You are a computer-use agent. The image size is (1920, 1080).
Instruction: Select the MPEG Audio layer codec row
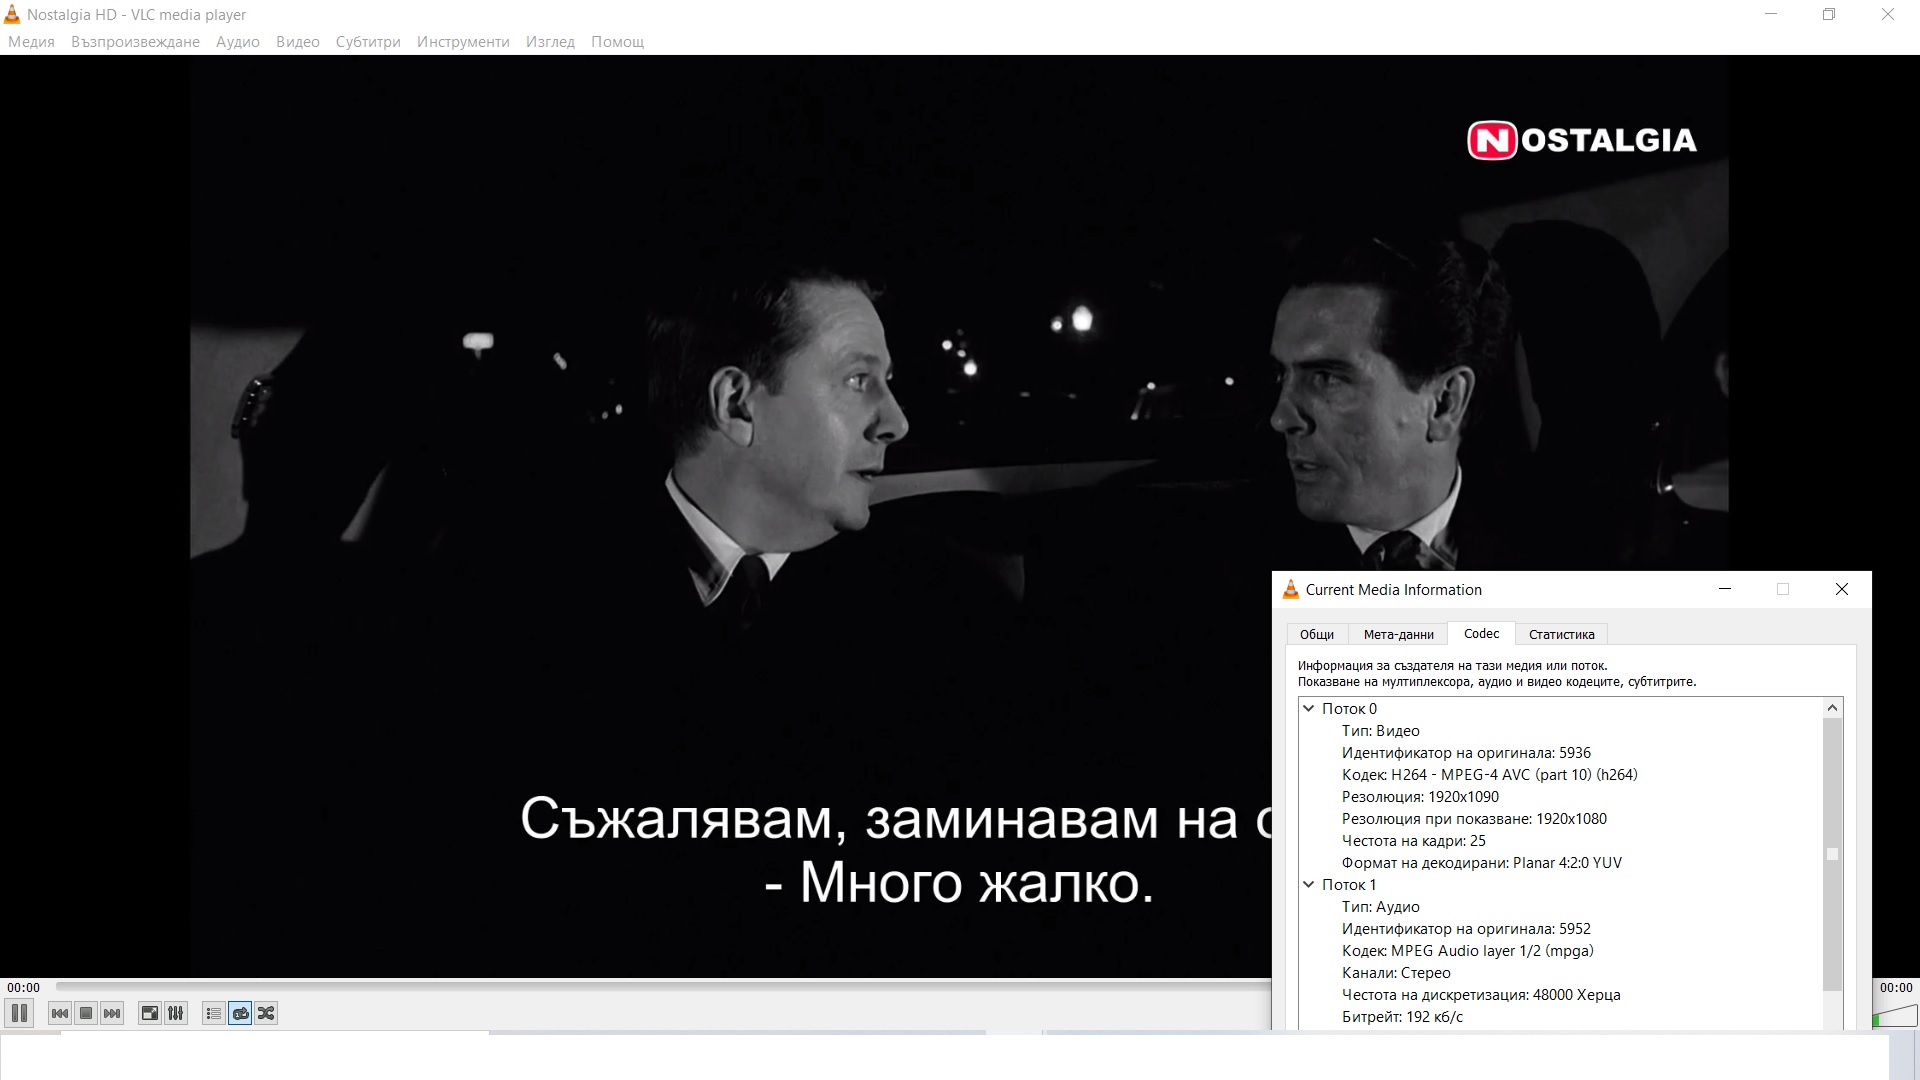coord(1467,951)
